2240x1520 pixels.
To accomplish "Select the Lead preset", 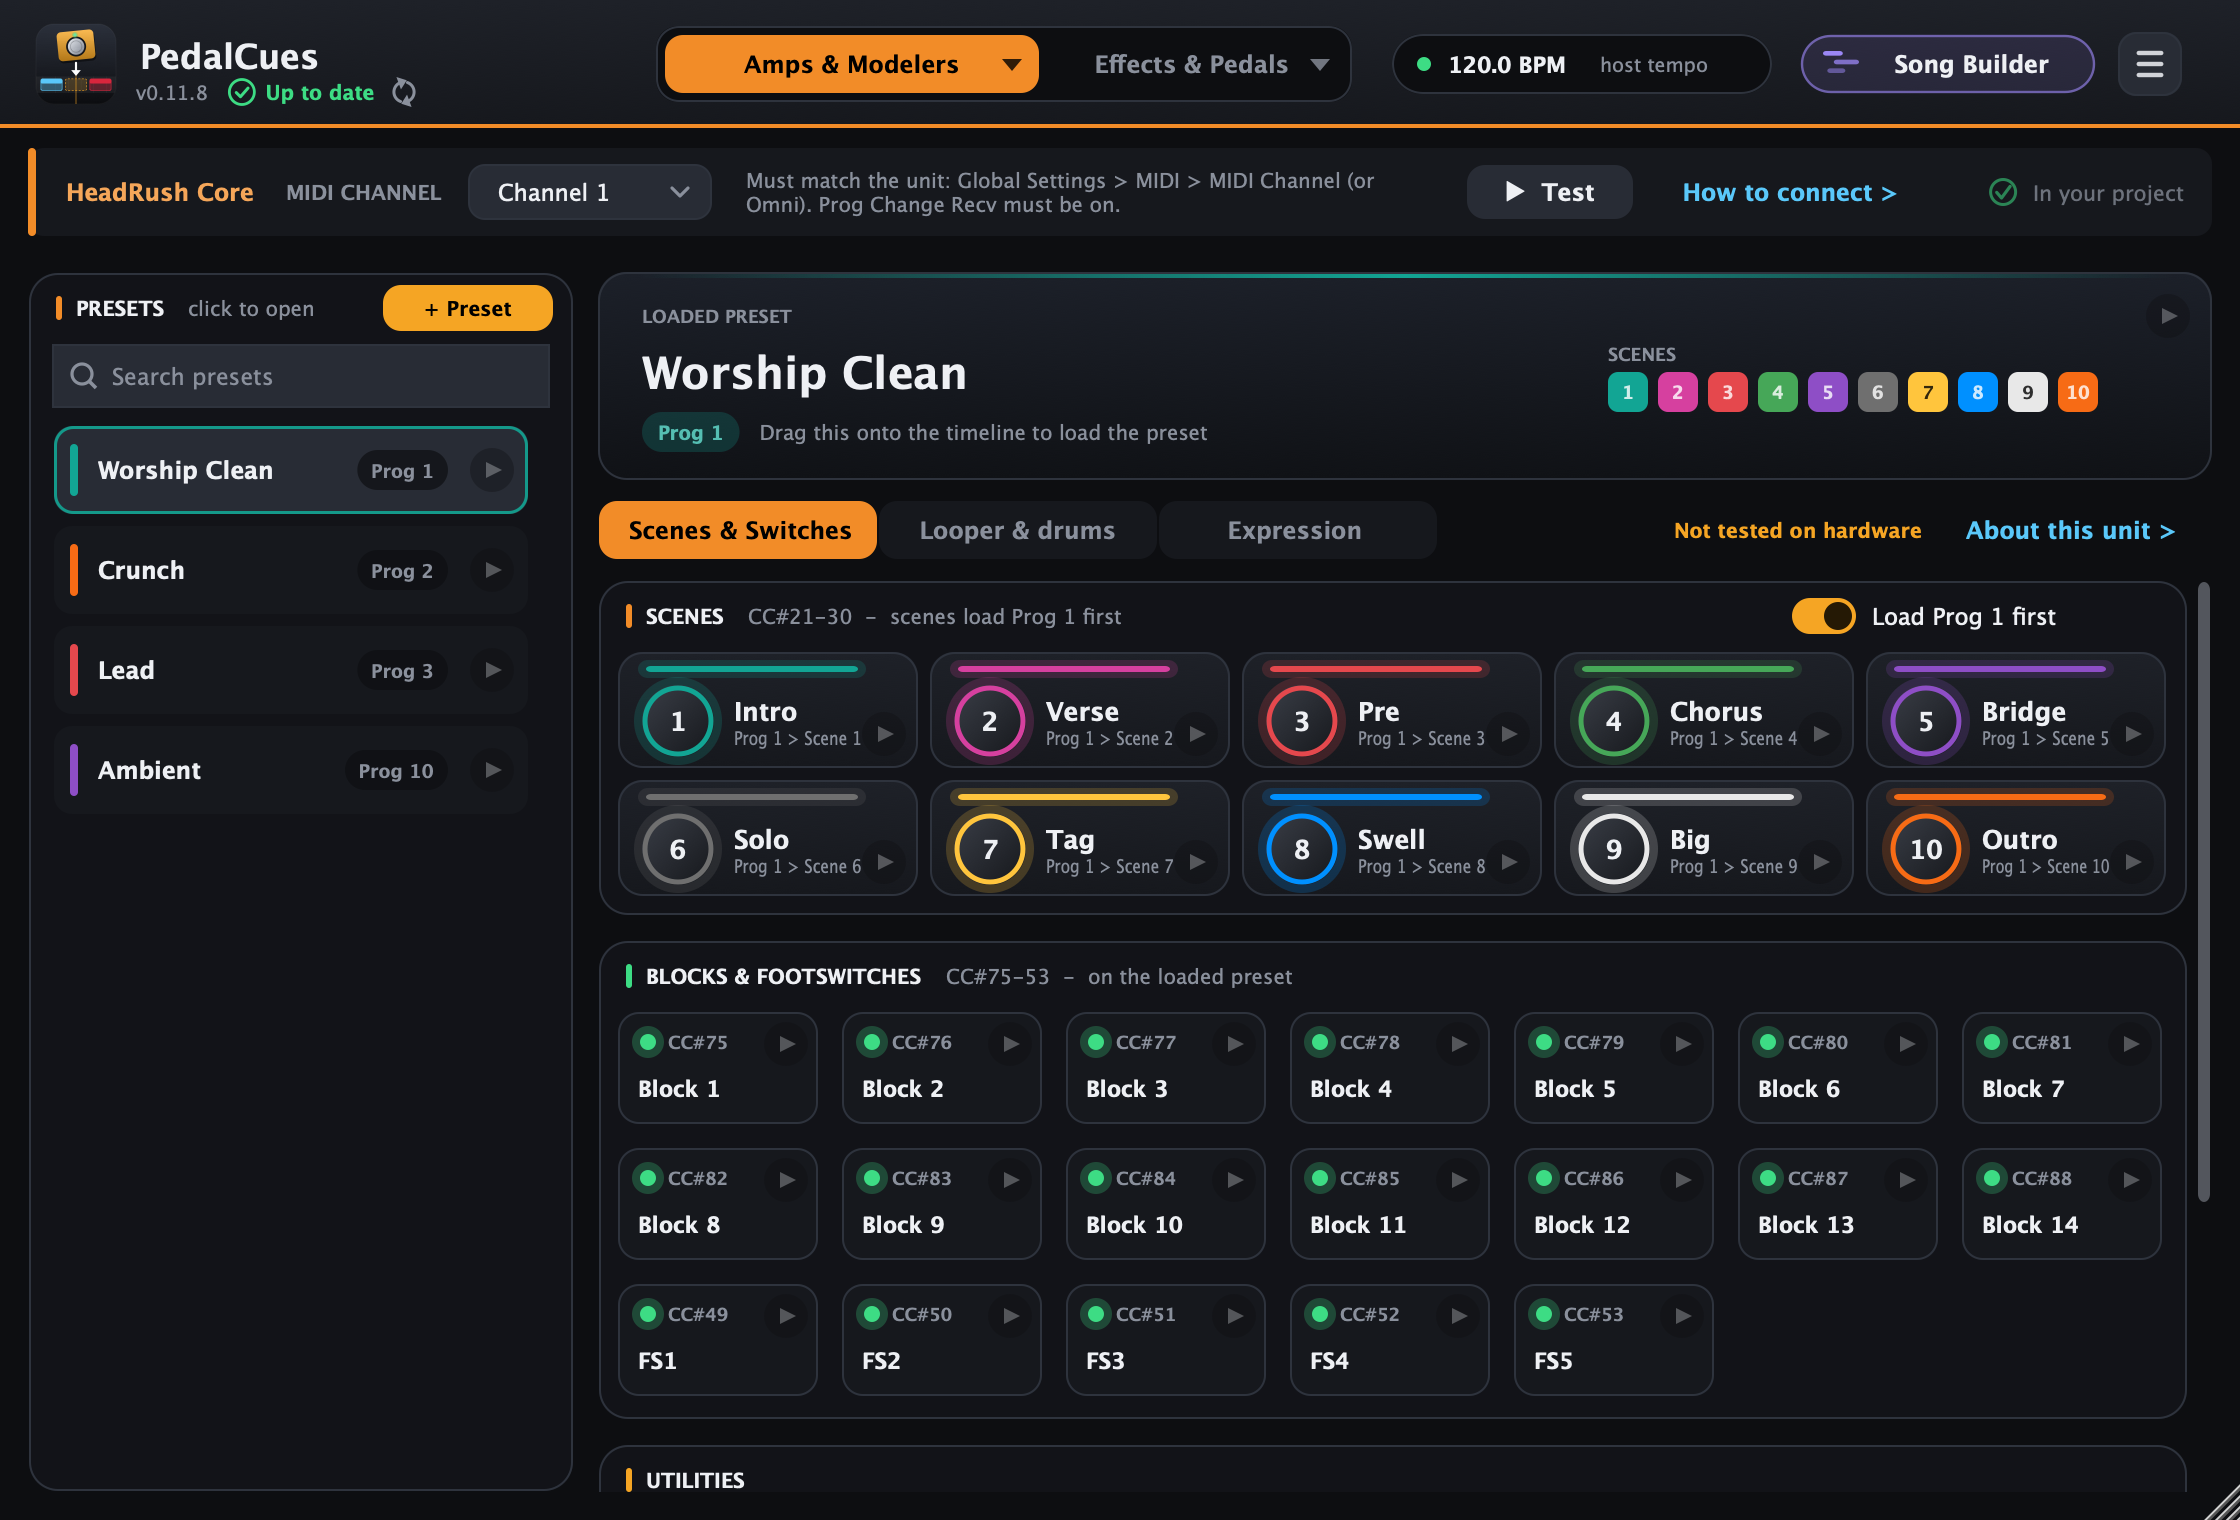I will pos(291,670).
